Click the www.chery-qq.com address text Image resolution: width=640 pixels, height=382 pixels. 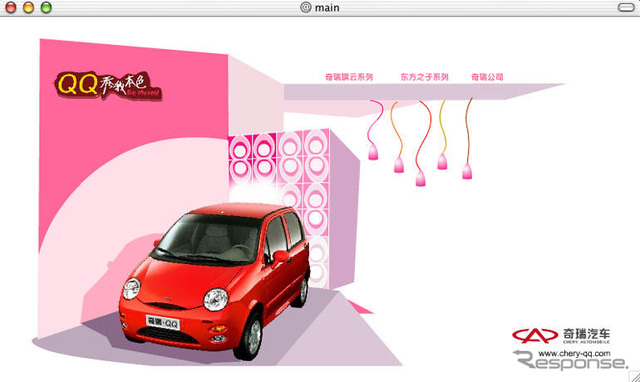tap(574, 353)
